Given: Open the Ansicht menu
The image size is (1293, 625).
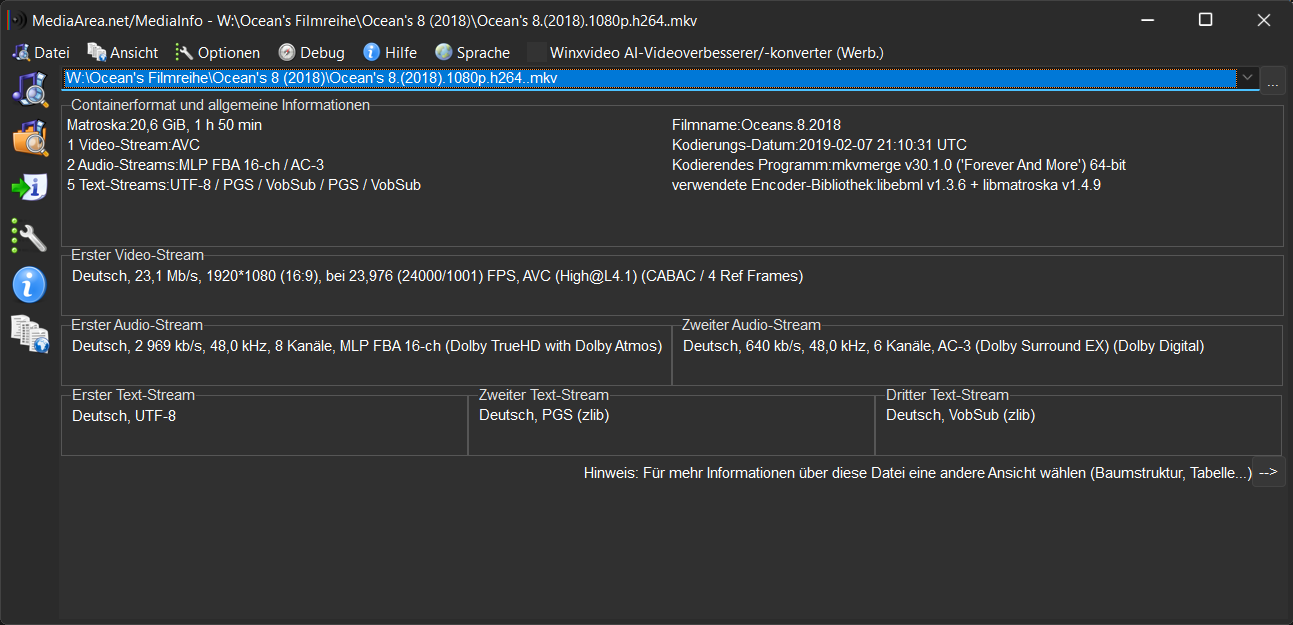Looking at the screenshot, I should [123, 53].
